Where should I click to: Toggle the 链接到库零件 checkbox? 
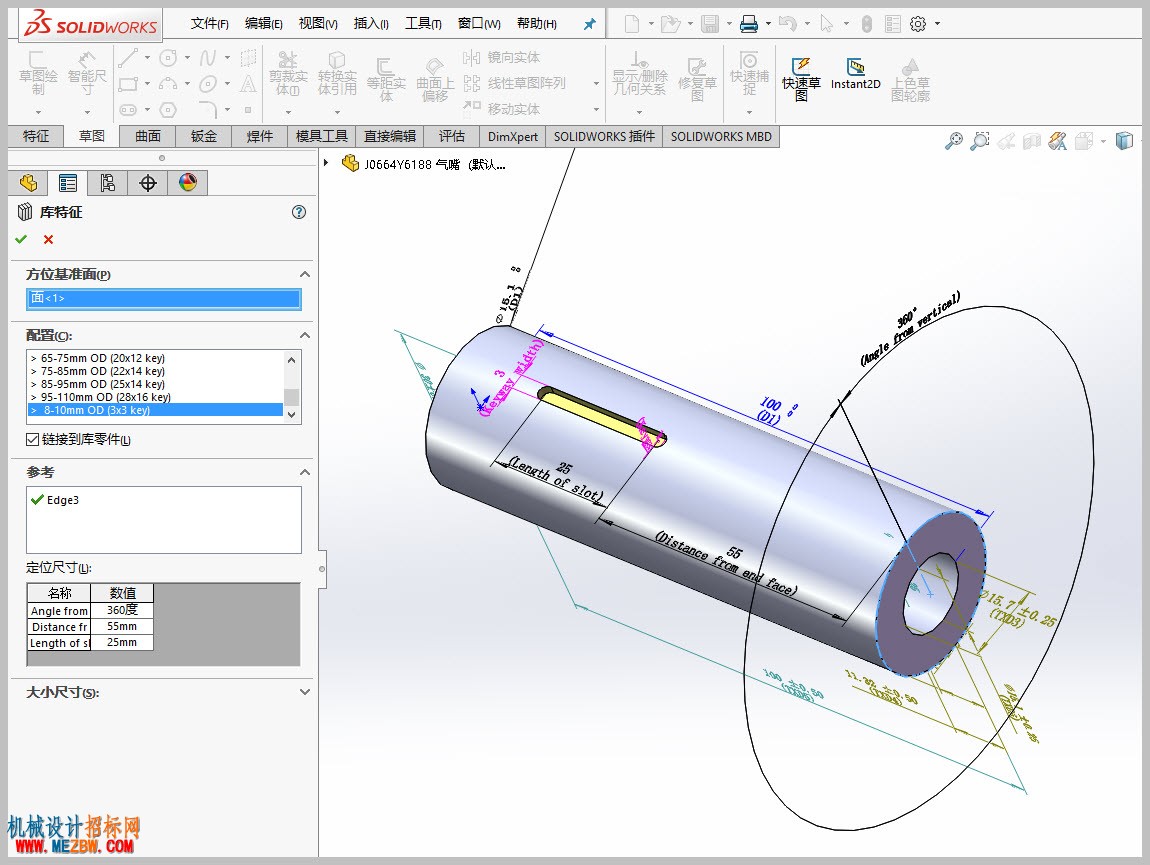coord(32,439)
